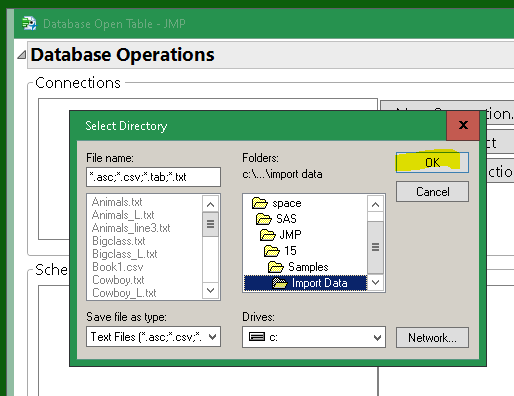
Task: Click the JMP folder icon
Action: (268, 235)
